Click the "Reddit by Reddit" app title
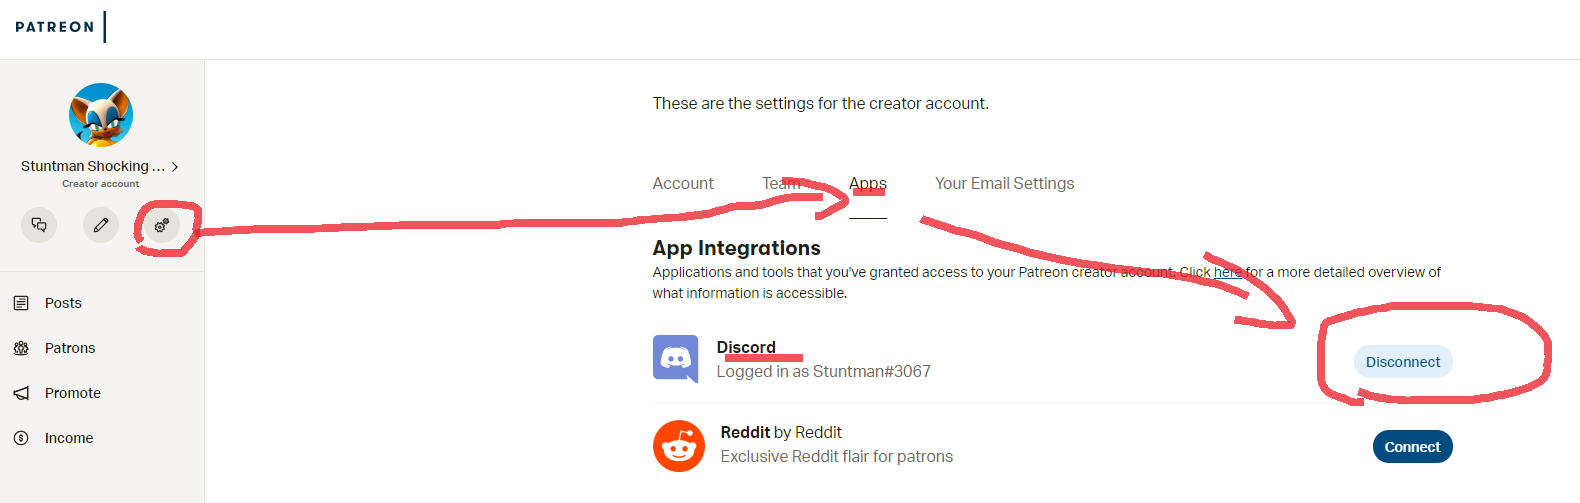The width and height of the screenshot is (1580, 503). point(781,432)
